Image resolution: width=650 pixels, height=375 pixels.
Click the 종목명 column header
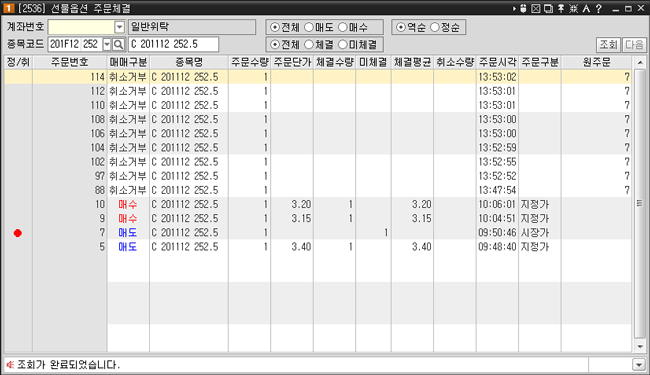pos(189,63)
